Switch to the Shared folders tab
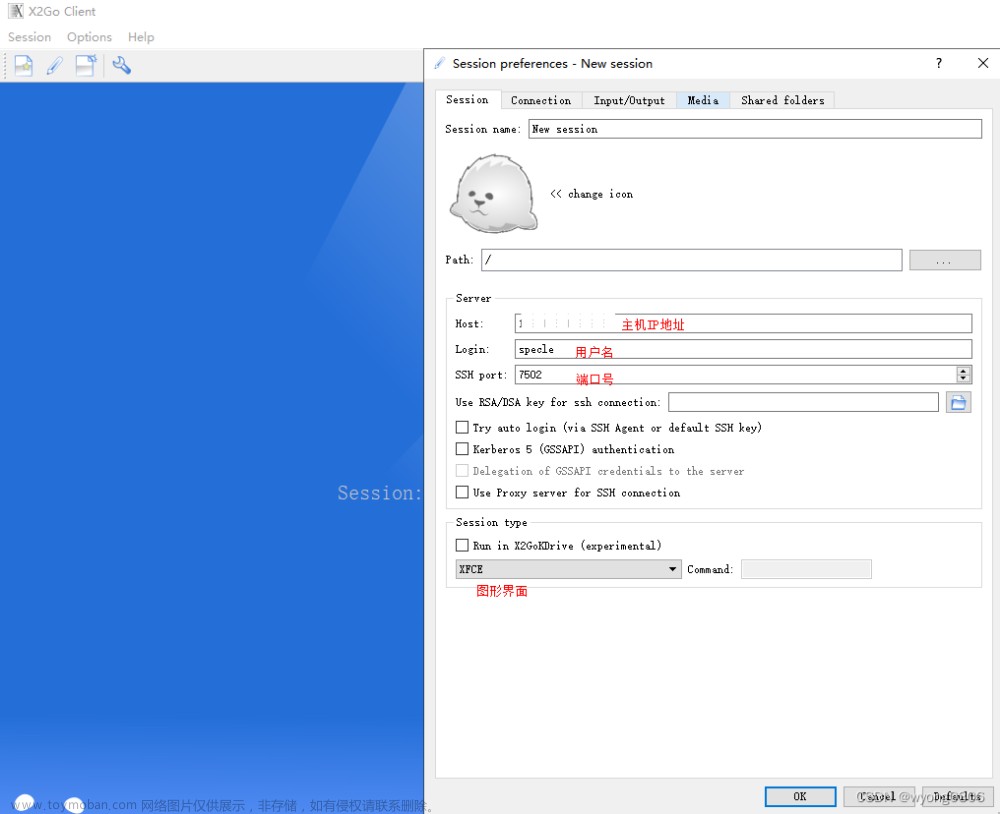The height and width of the screenshot is (814, 1000). tap(783, 100)
